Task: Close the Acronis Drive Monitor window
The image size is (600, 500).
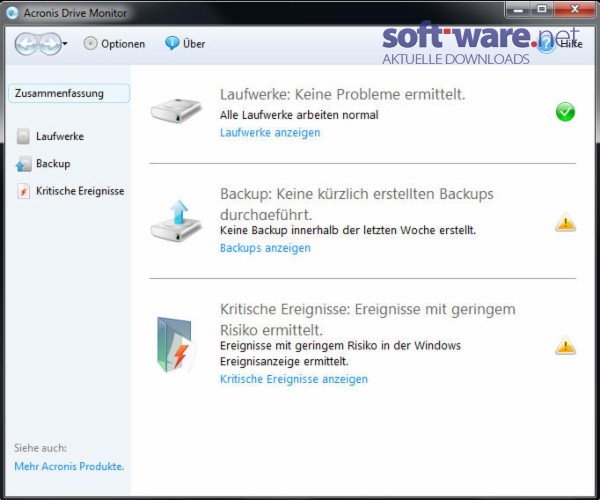Action: pyautogui.click(x=574, y=9)
